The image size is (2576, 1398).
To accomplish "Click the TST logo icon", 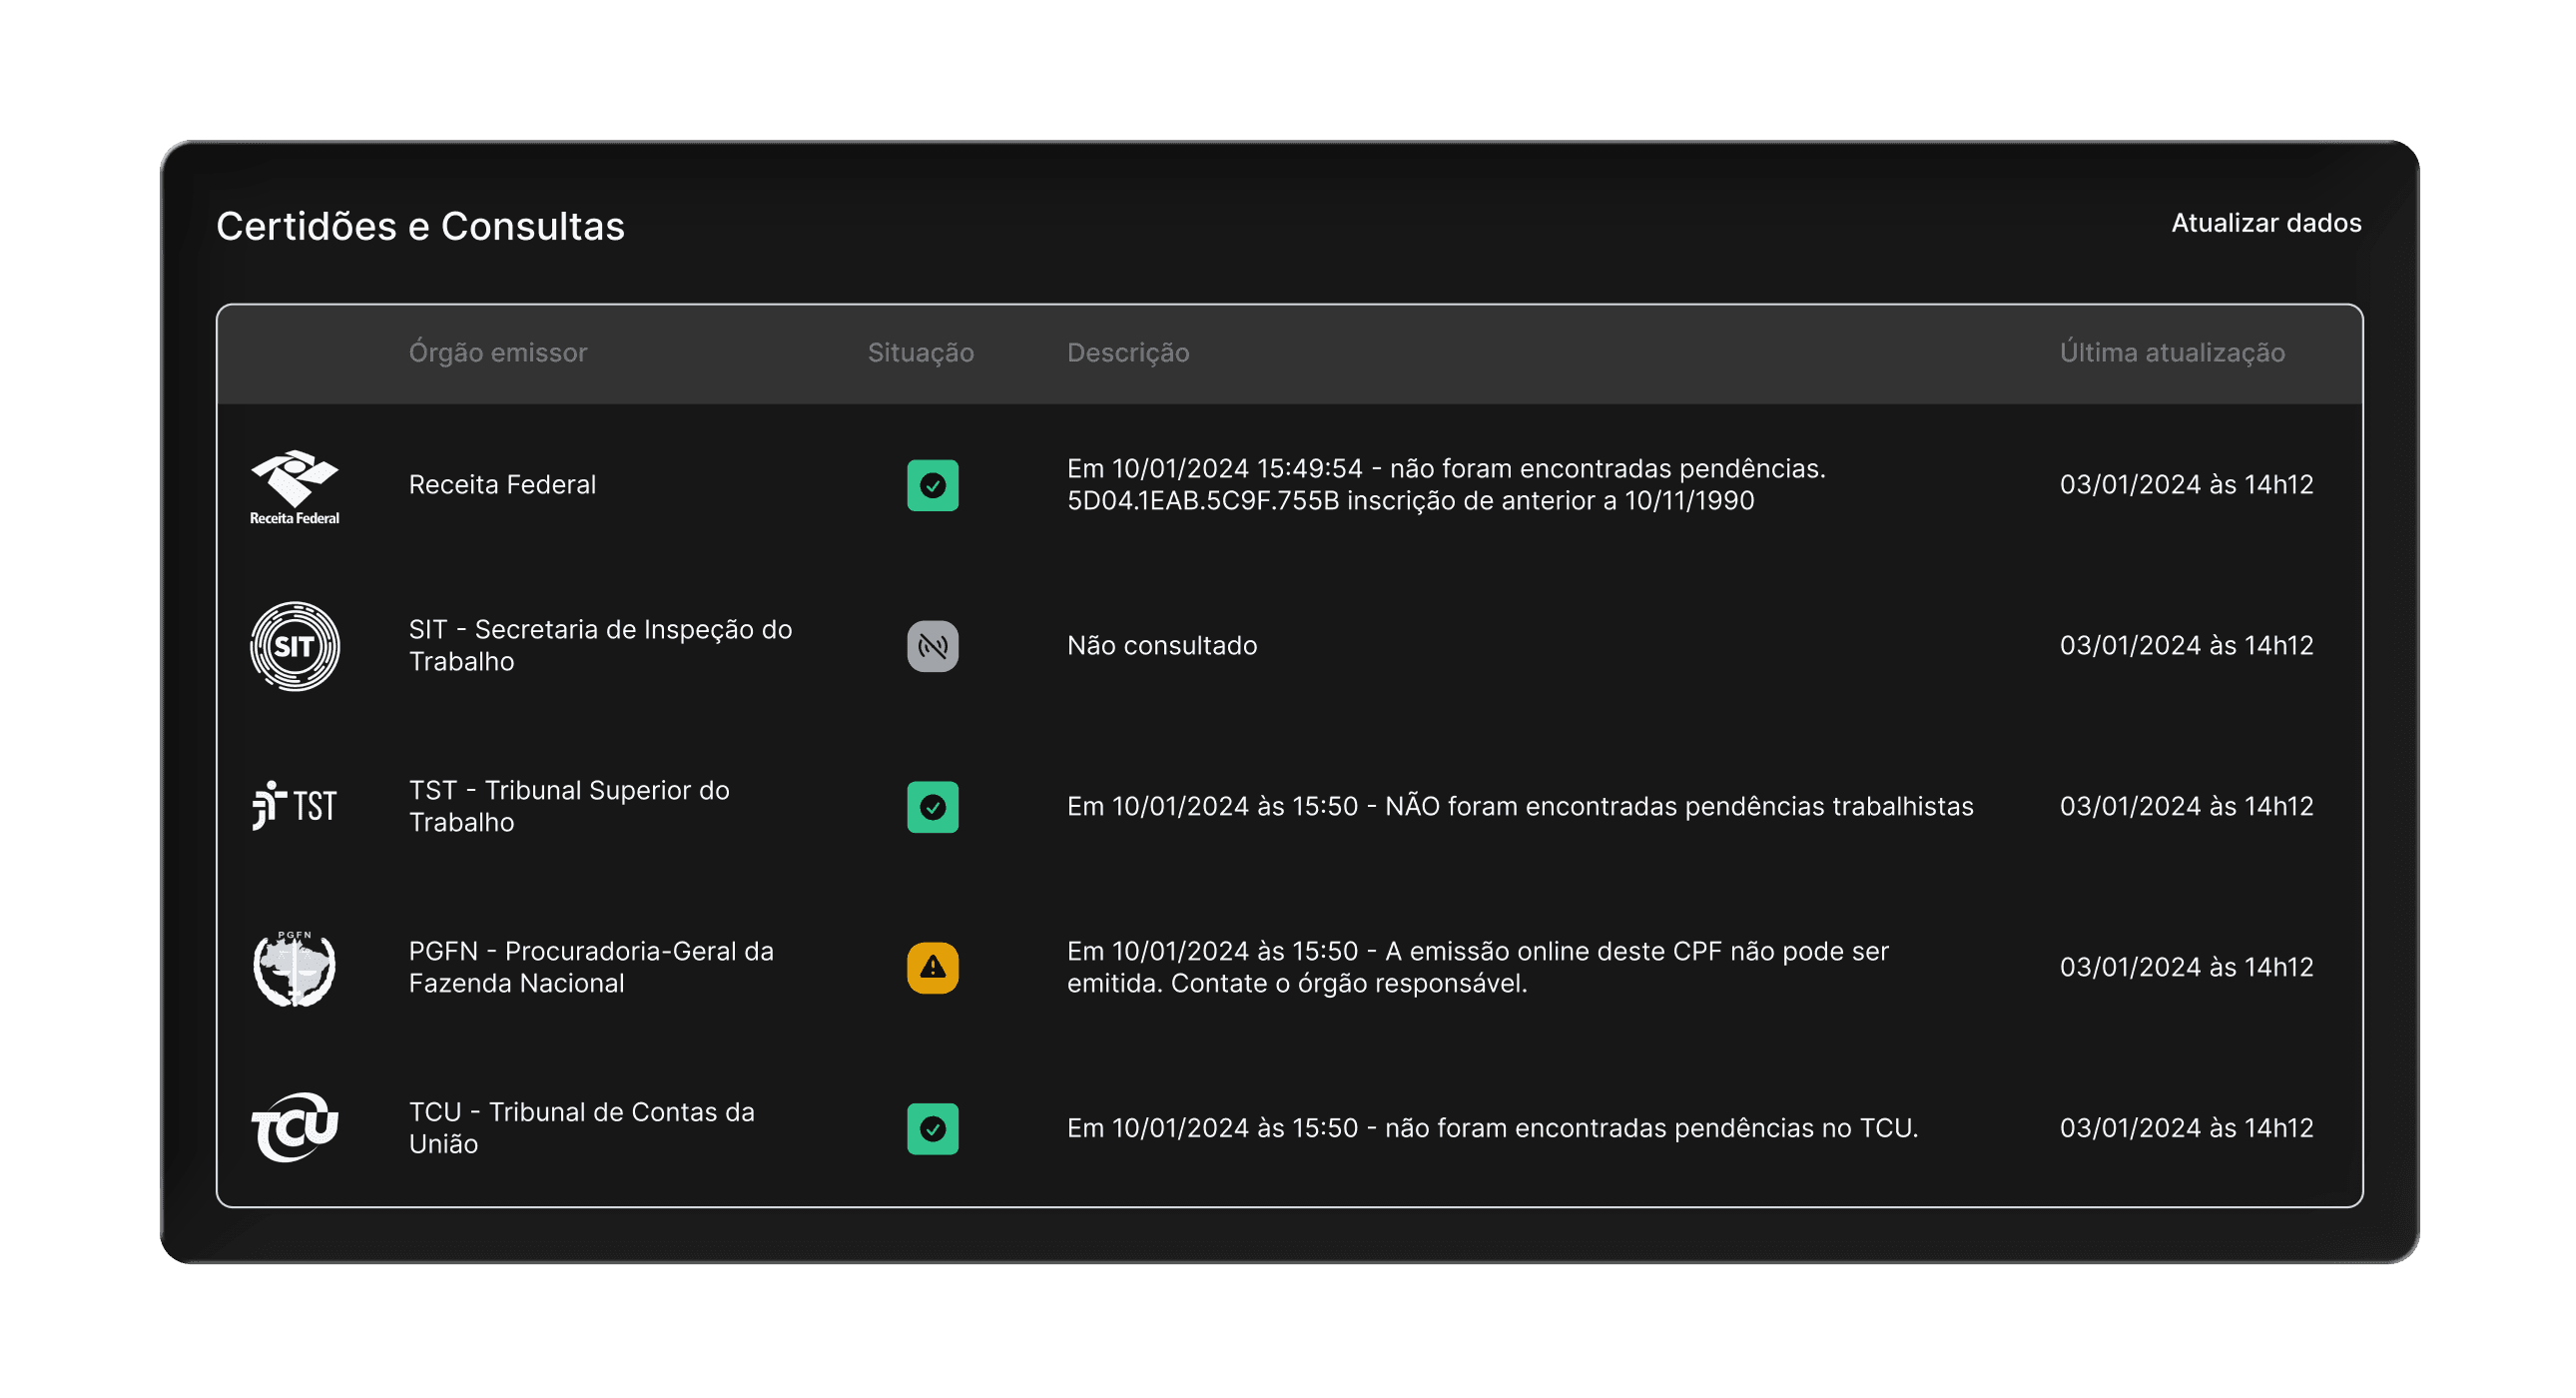I will tap(294, 806).
